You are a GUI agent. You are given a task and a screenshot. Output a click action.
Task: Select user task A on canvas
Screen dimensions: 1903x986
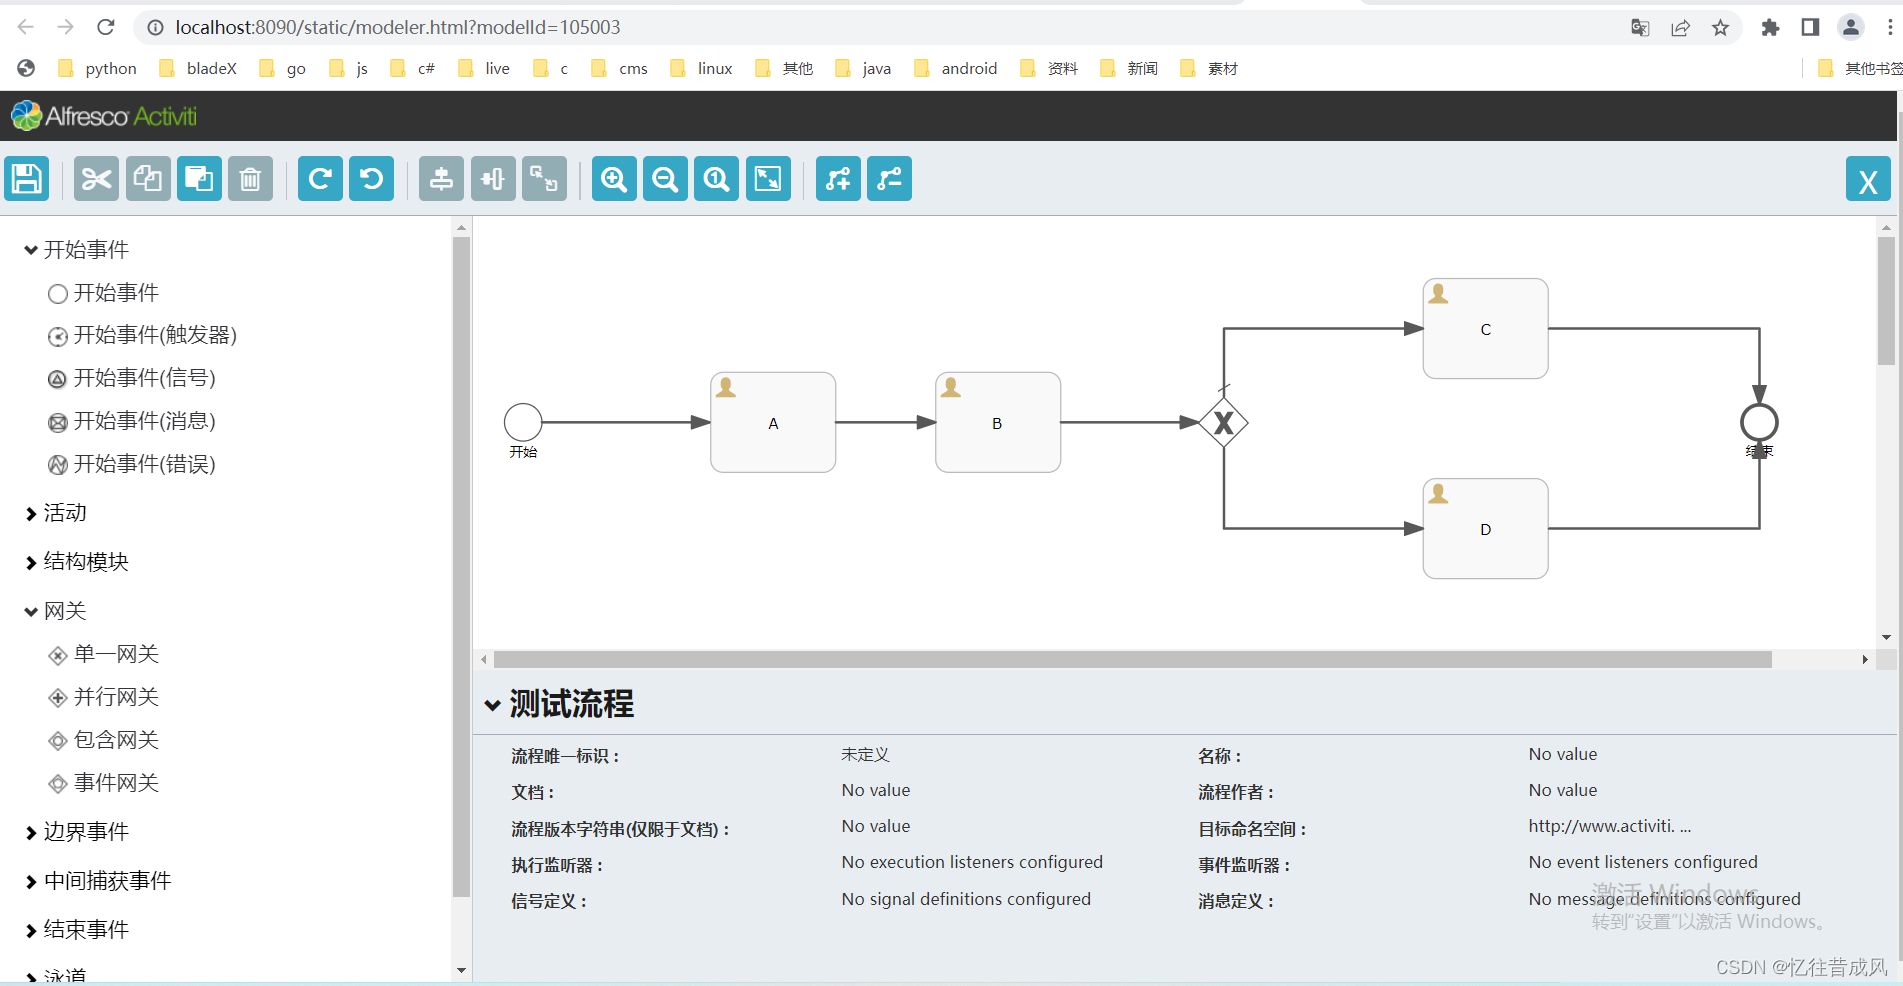point(773,422)
